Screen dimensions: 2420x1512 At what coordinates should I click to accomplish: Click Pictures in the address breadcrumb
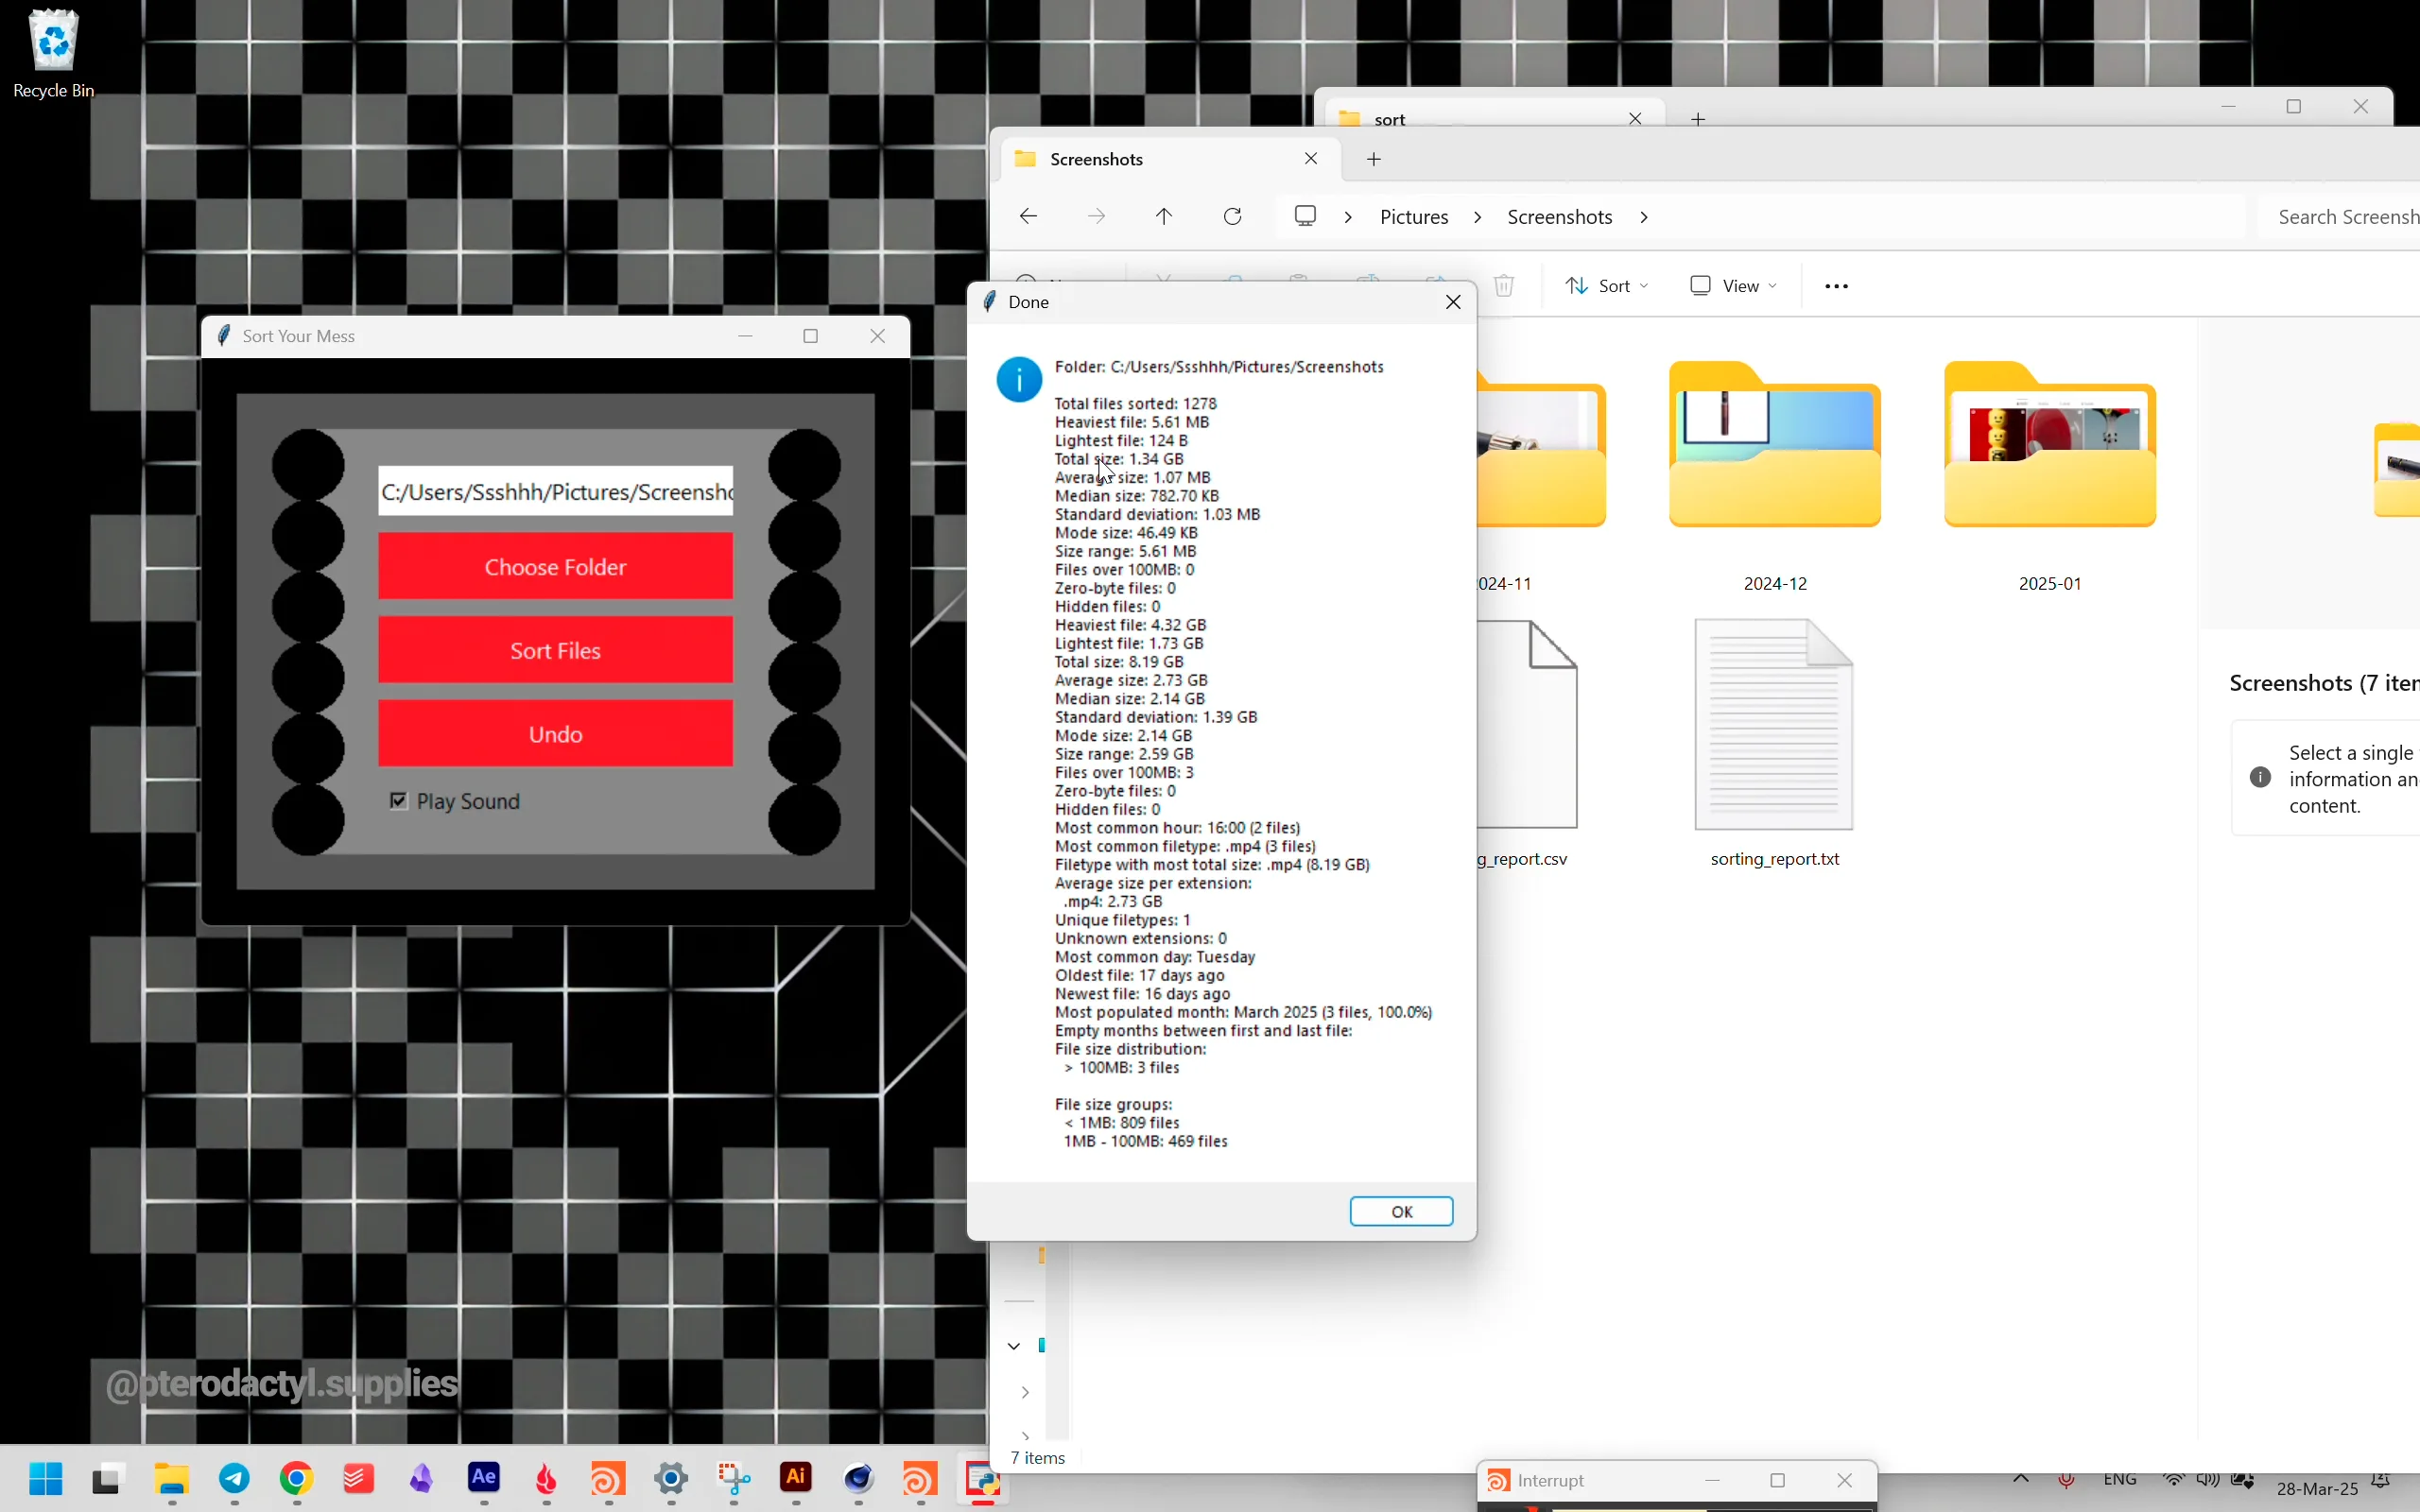[1414, 217]
